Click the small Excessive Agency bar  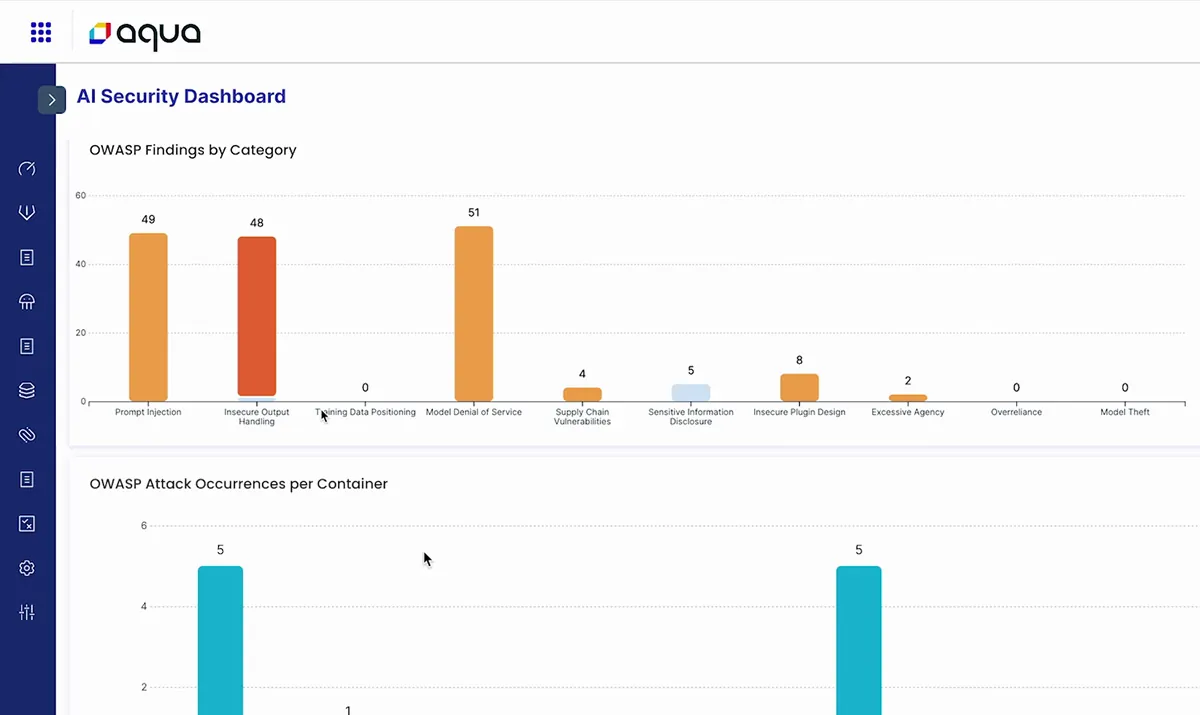(908, 398)
